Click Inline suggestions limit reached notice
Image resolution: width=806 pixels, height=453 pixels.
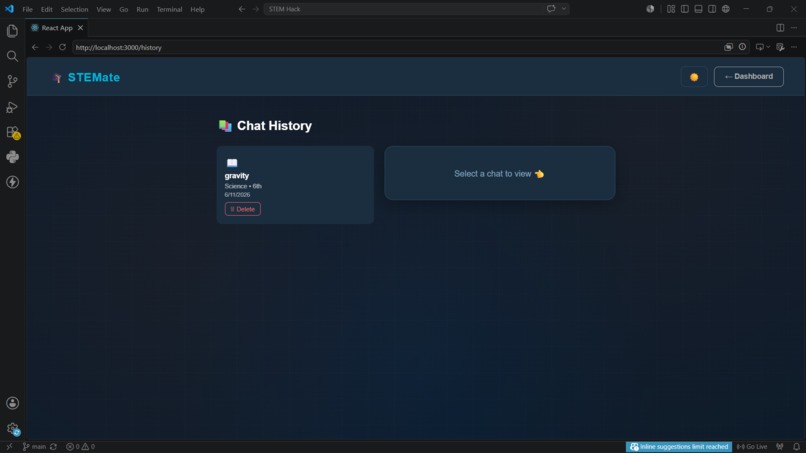pos(679,447)
